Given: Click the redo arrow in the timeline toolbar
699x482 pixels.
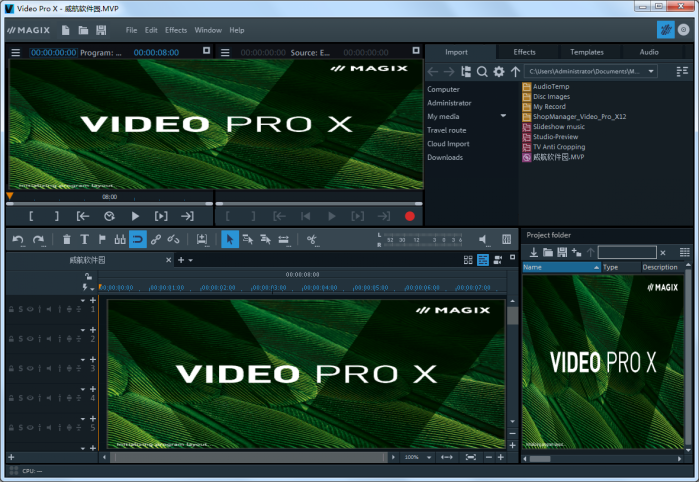Looking at the screenshot, I should [38, 239].
